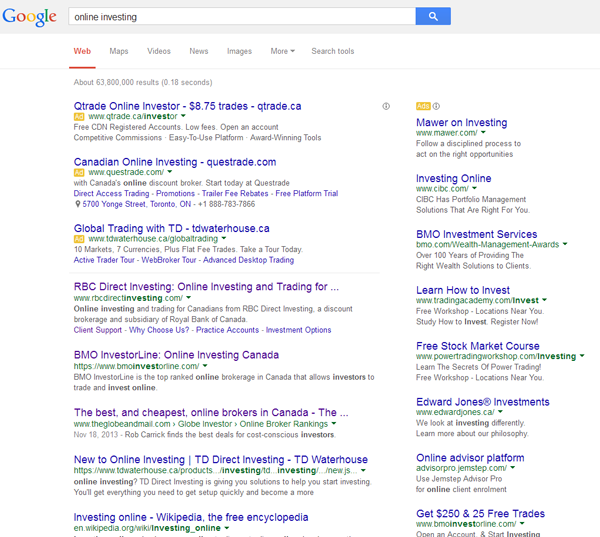Expand arrow next to Online Broker Rankings

(334, 424)
